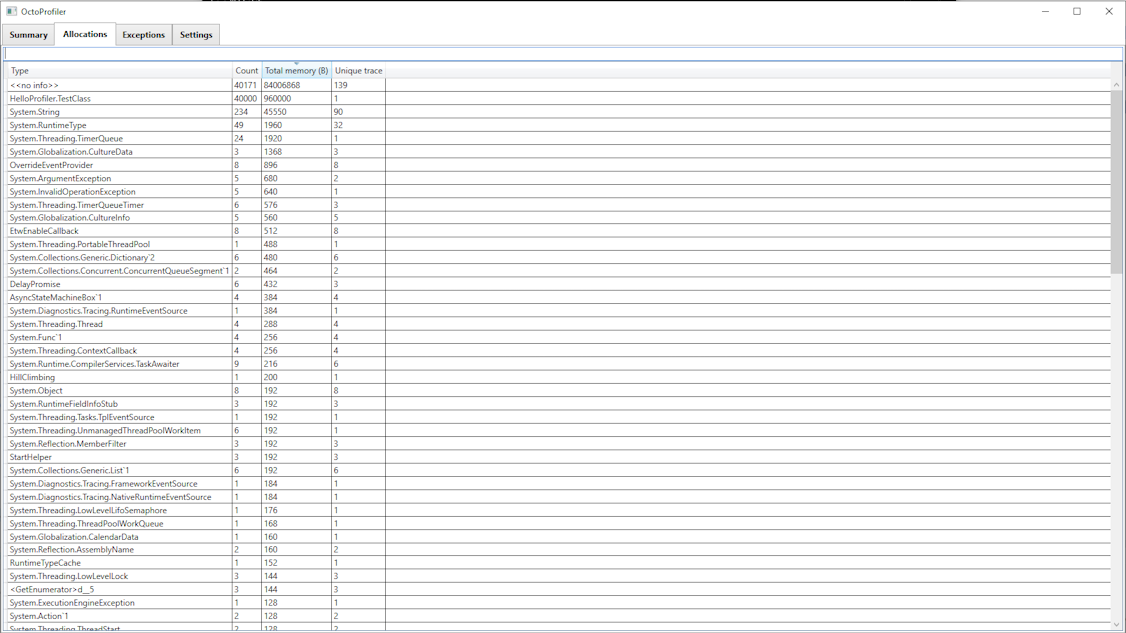Screen dimensions: 1126x633
Task: Select the <<no info>> row
Action: (x=559, y=85)
